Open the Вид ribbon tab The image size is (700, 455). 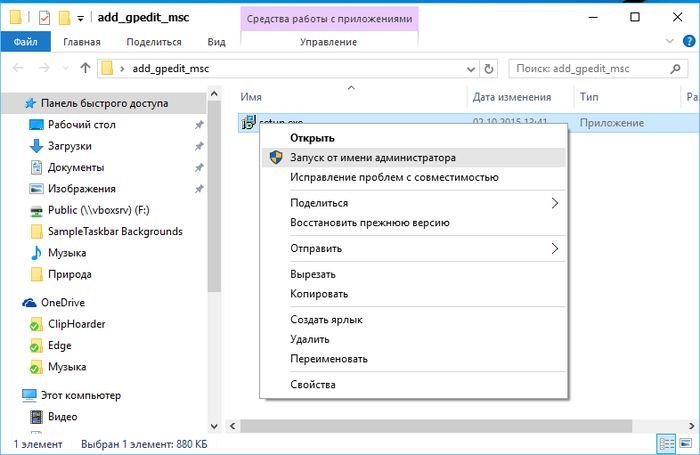[216, 42]
